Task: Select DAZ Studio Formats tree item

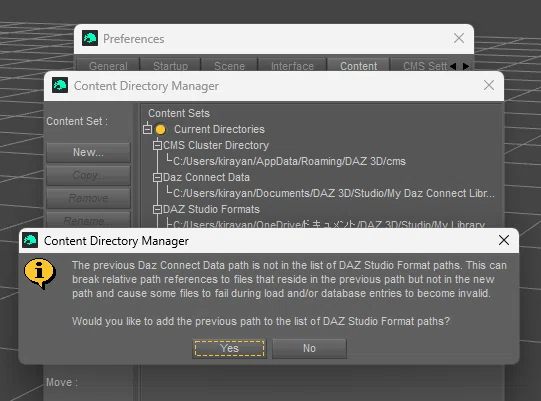Action: (x=211, y=209)
